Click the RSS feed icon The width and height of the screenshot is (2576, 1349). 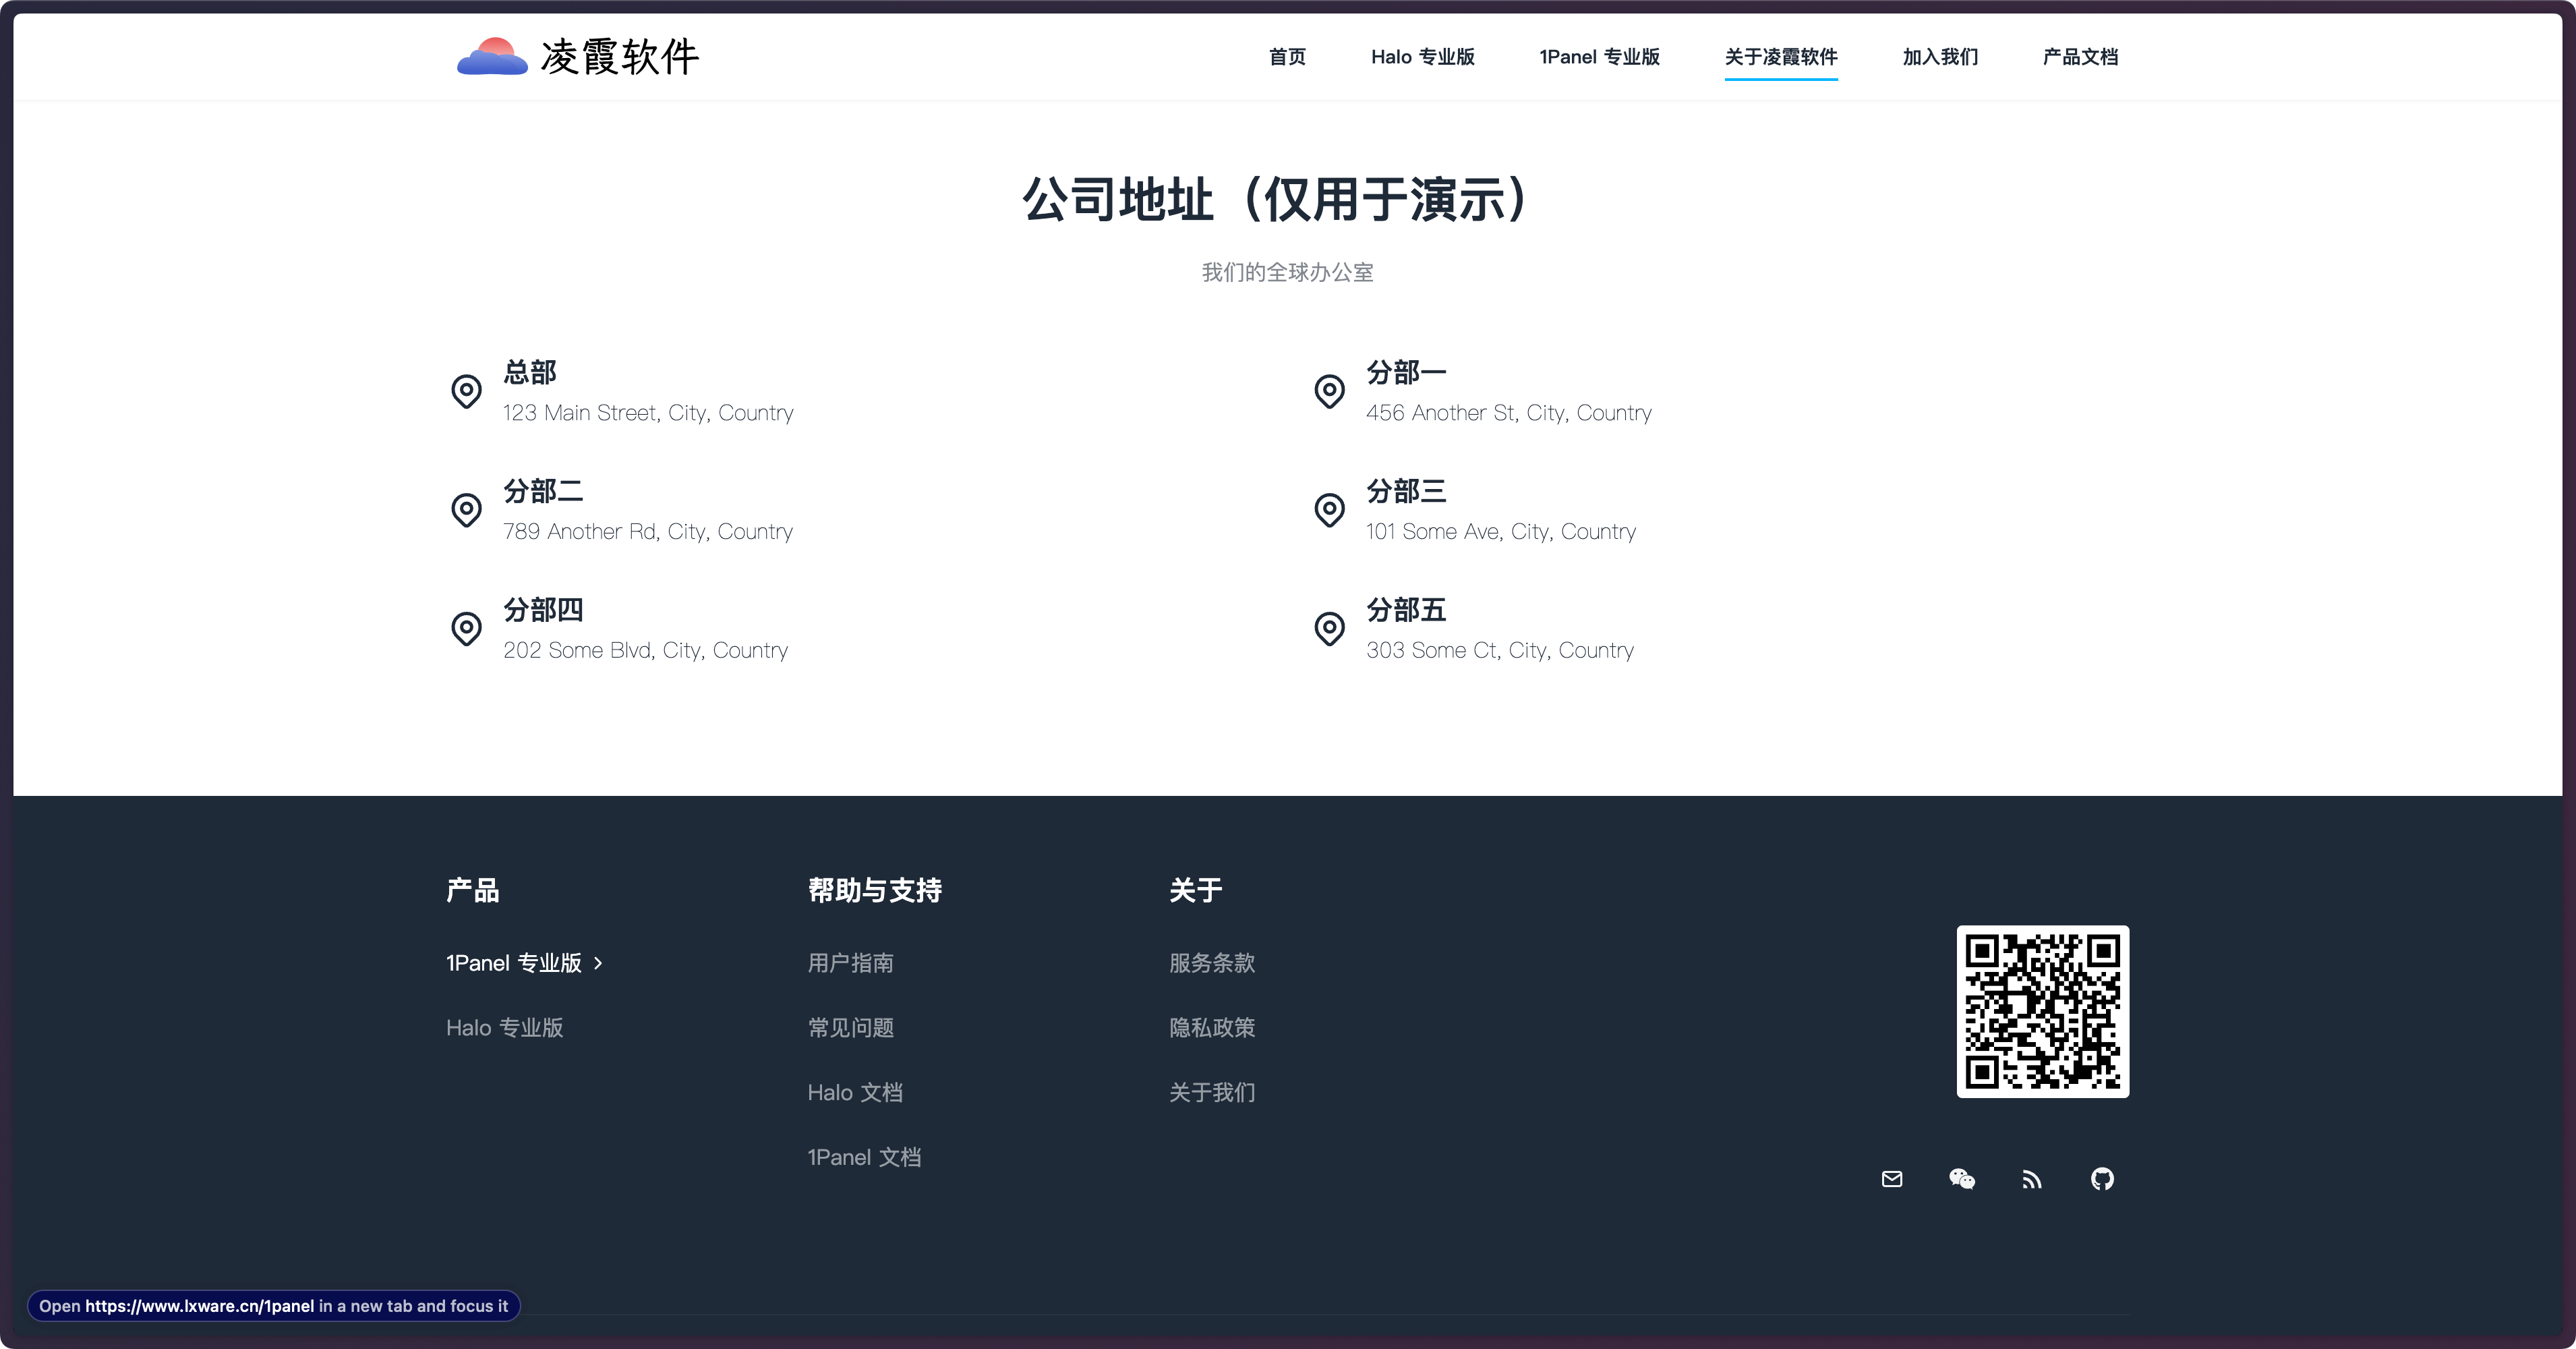2031,1180
